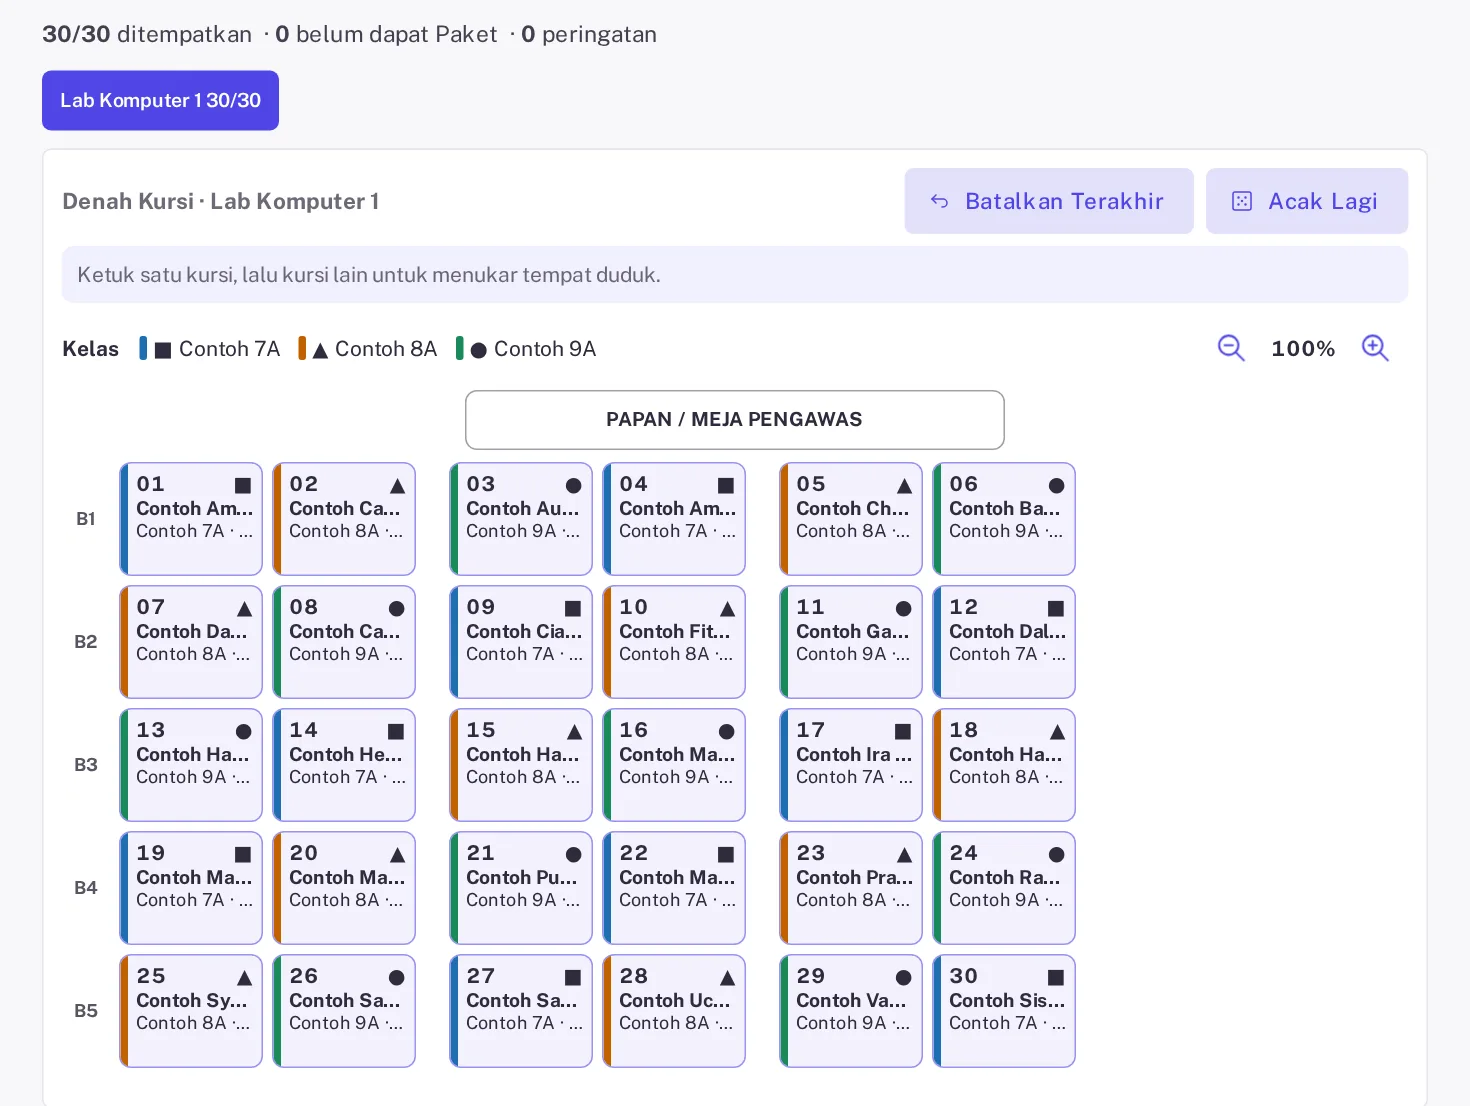Zoom in the seating chart
1470x1106 pixels.
pyautogui.click(x=1375, y=348)
